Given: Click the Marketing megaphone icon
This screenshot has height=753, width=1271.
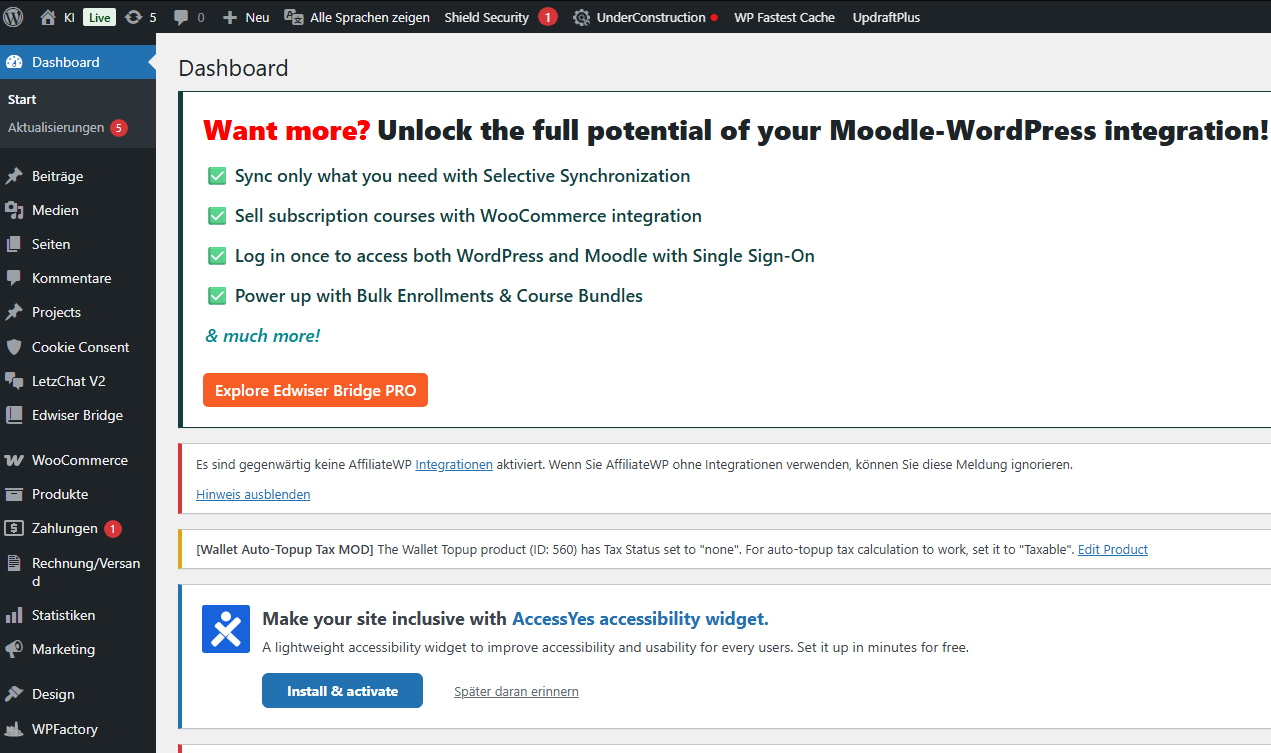Looking at the screenshot, I should pyautogui.click(x=14, y=649).
